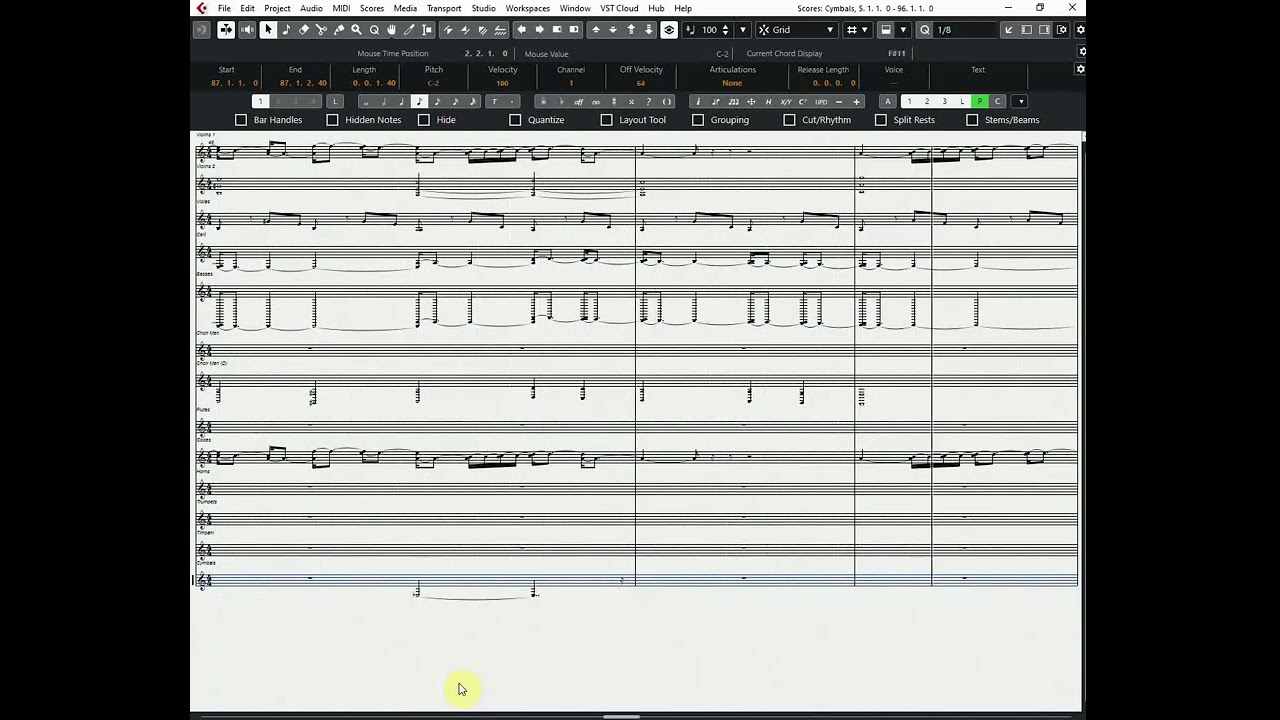This screenshot has height=720, width=1280.
Task: Open the insert velocity dropdown arrow
Action: tap(743, 30)
